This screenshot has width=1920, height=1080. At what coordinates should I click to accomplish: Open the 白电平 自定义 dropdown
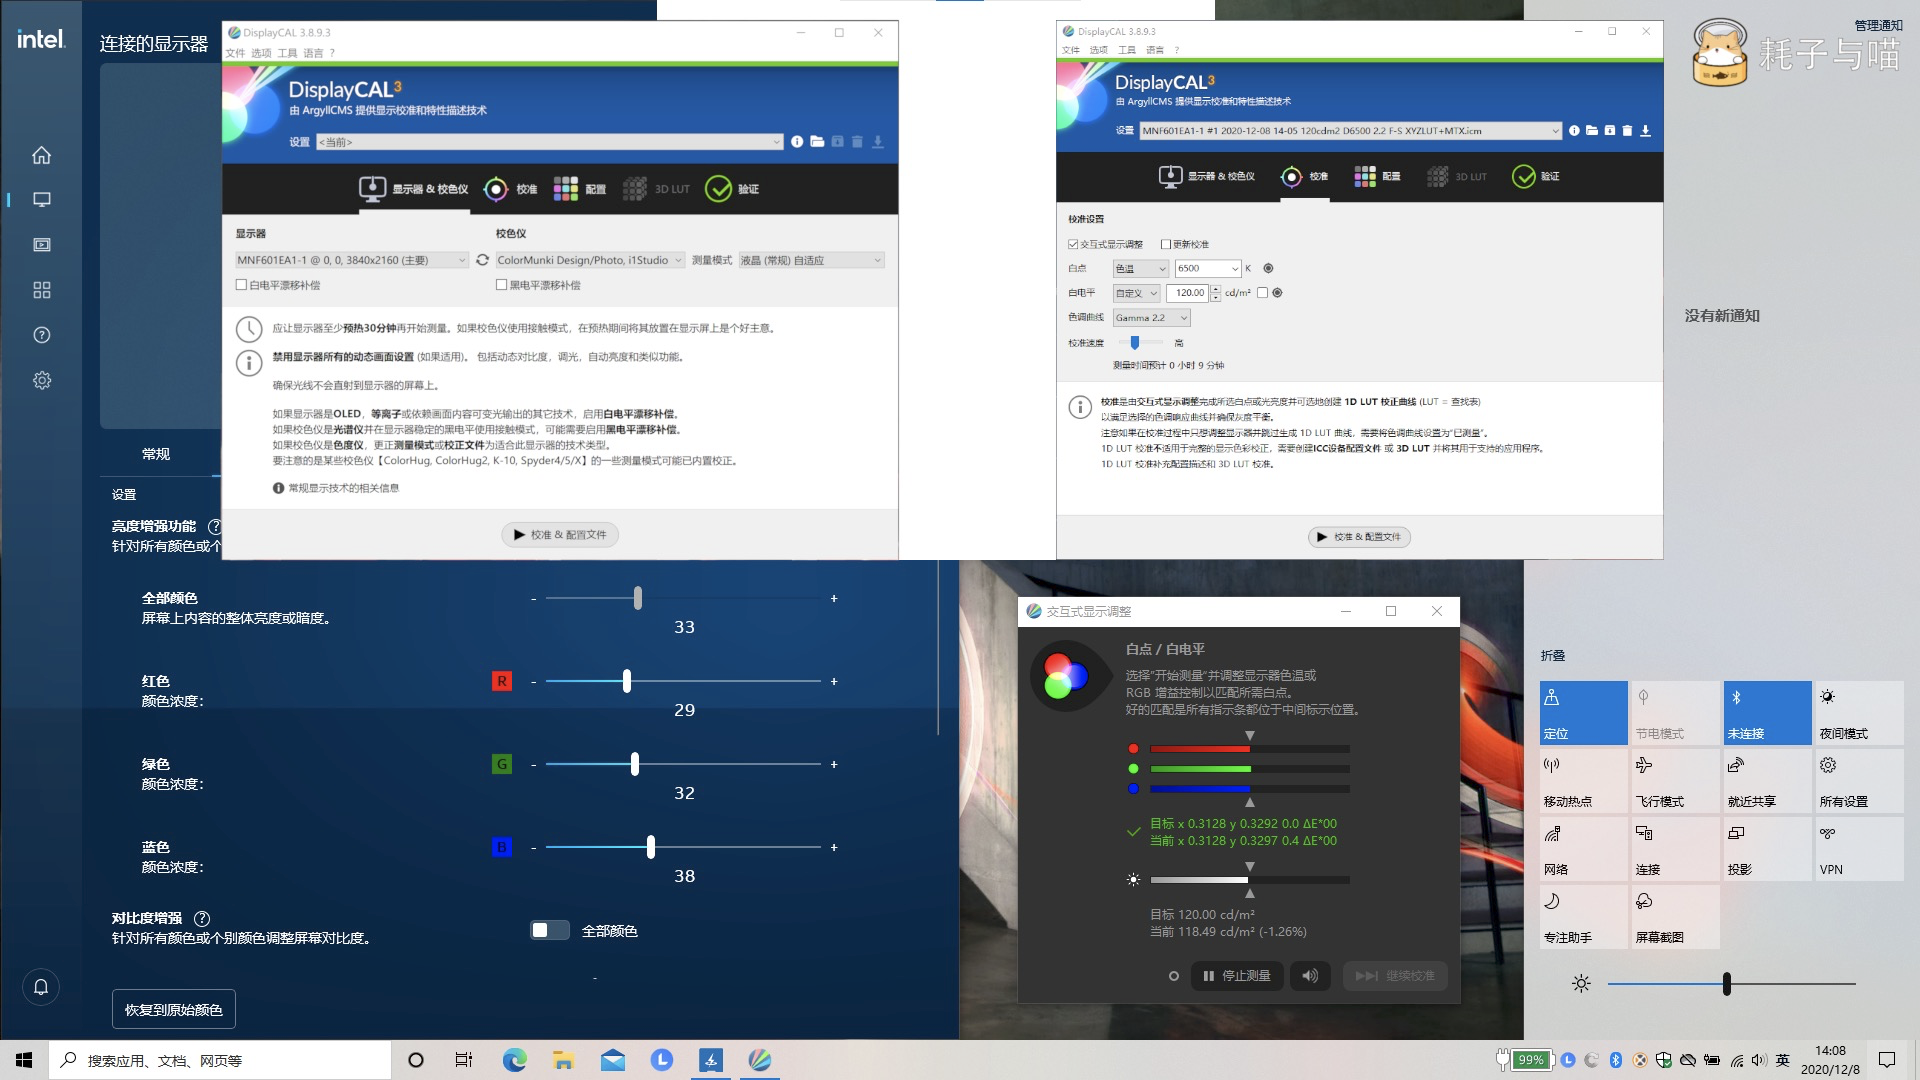pos(1136,293)
